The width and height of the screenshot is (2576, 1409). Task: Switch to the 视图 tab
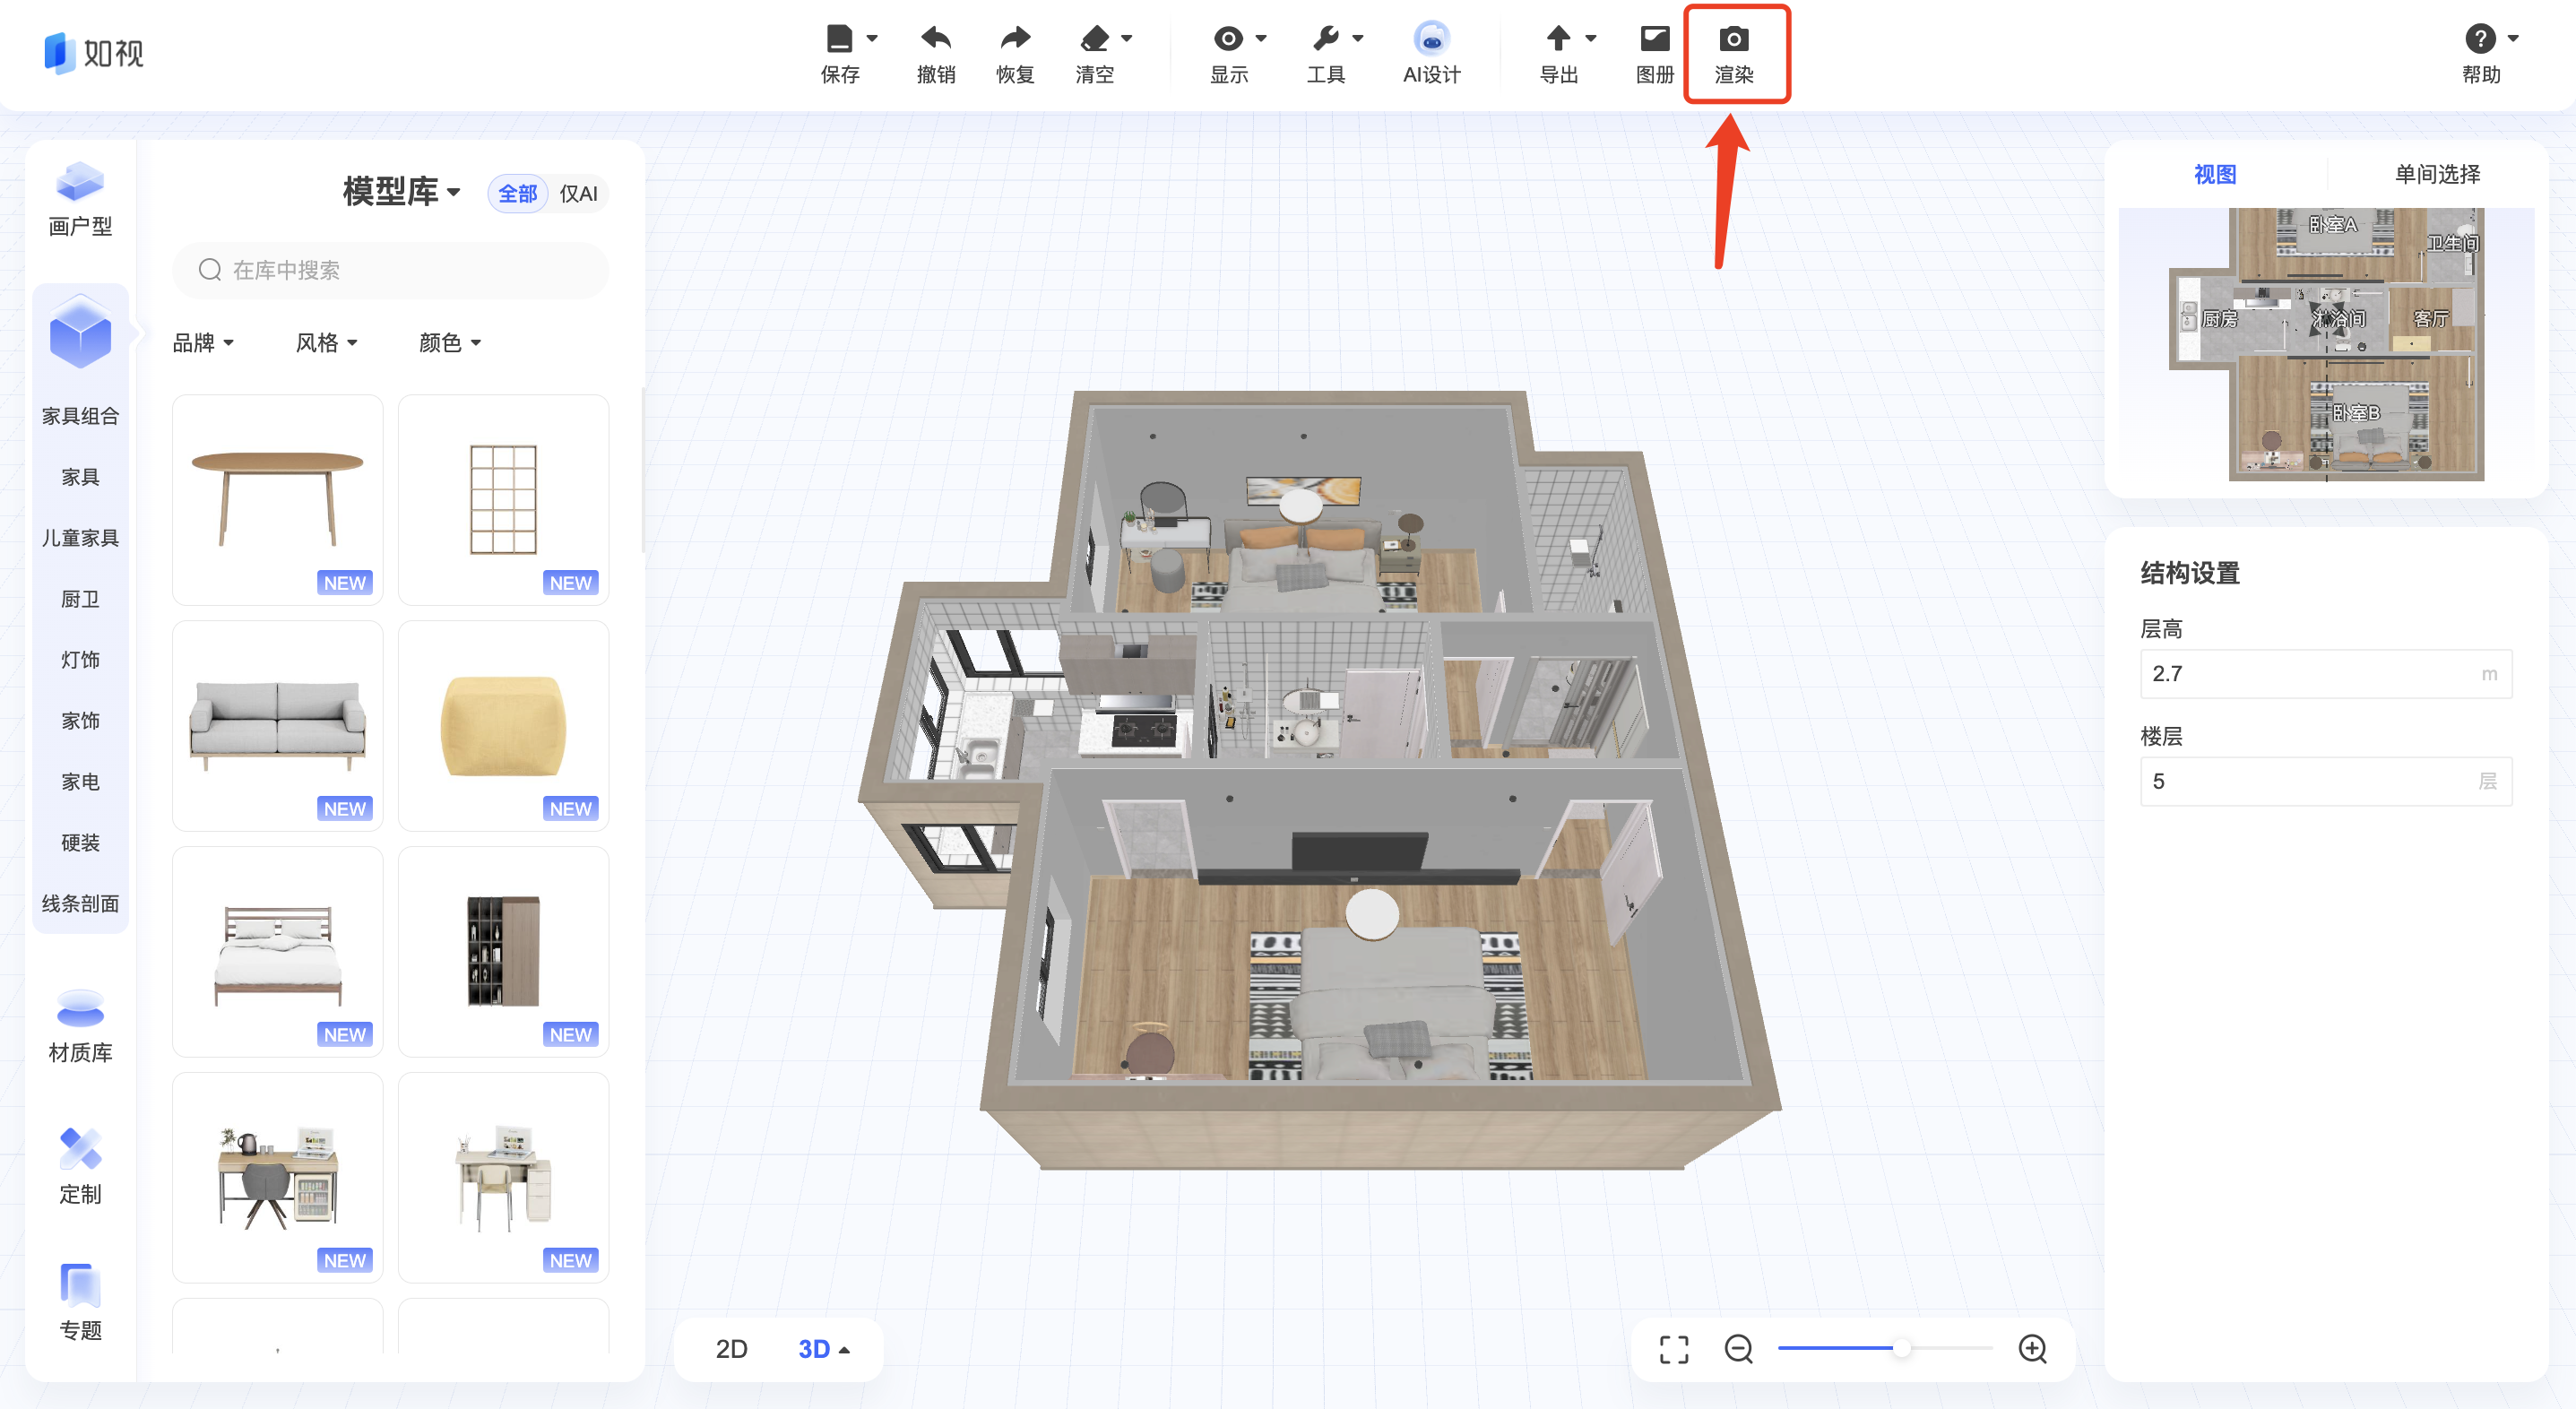(2215, 174)
